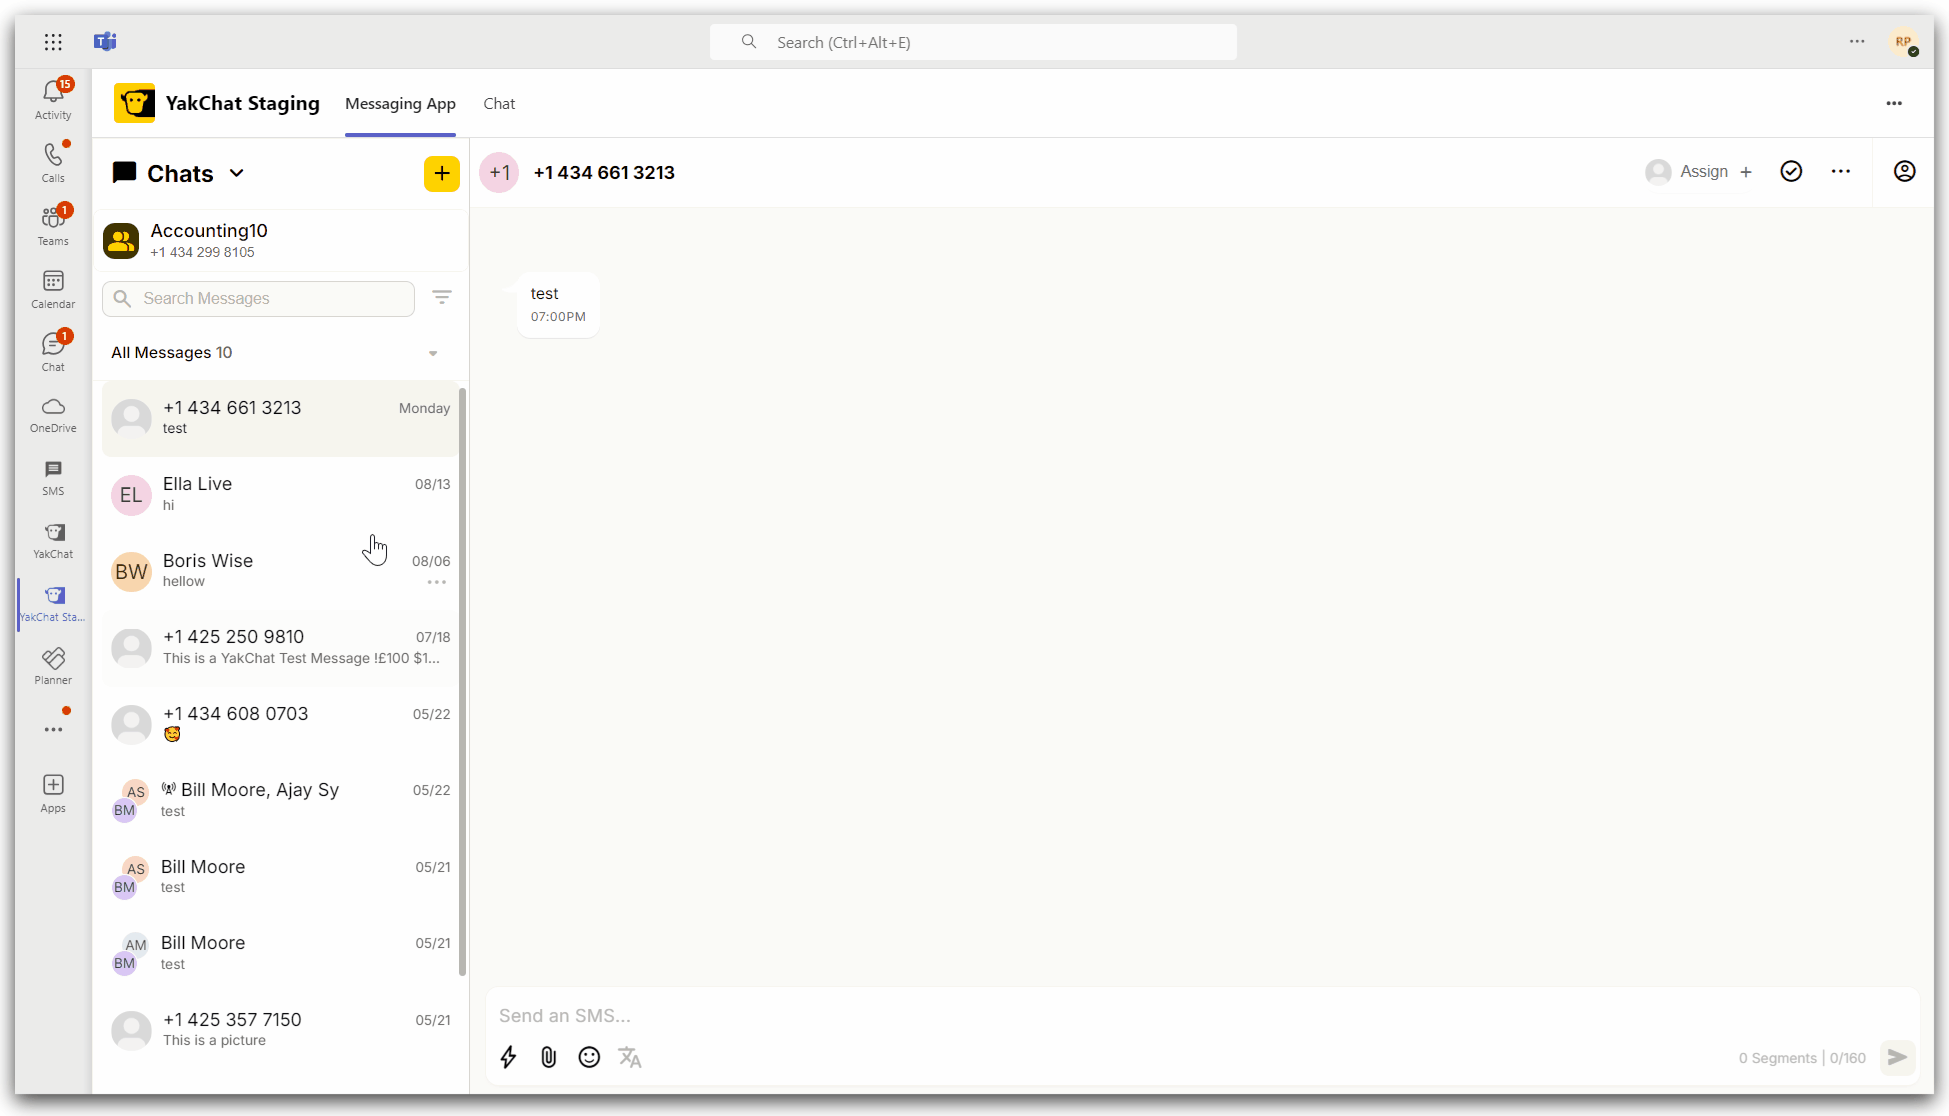Screen dimensions: 1949x1116
Task: Open the SMS app in sidebar
Action: (53, 478)
